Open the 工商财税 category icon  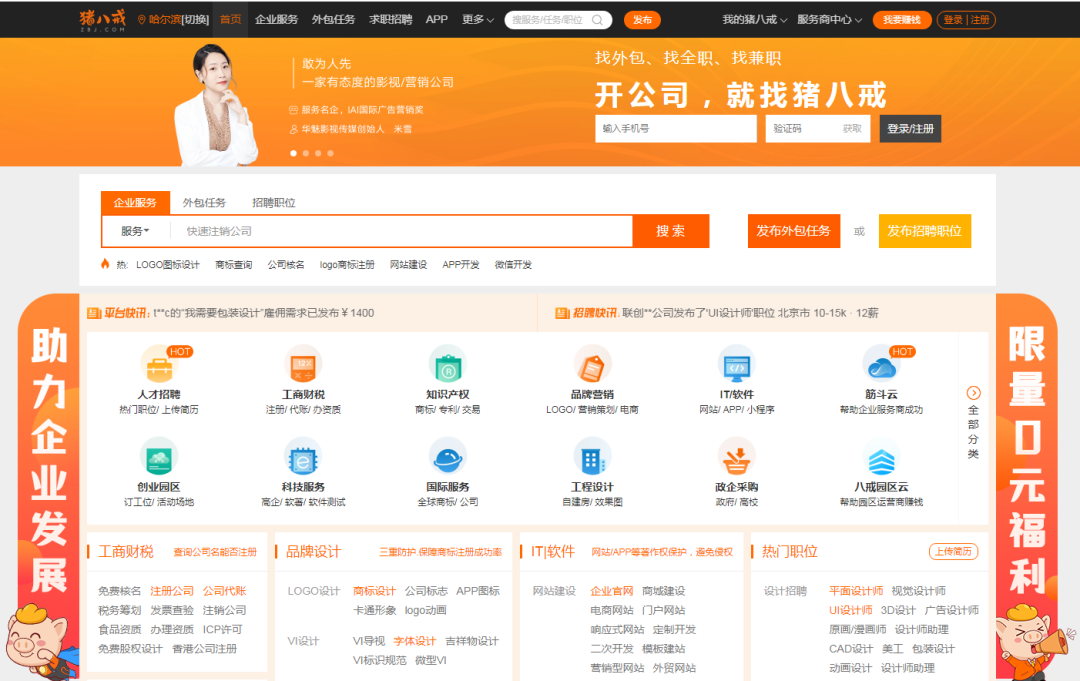click(x=303, y=364)
